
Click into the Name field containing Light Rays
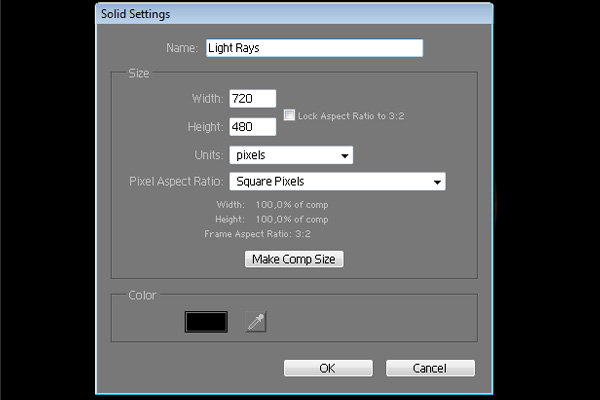point(315,48)
